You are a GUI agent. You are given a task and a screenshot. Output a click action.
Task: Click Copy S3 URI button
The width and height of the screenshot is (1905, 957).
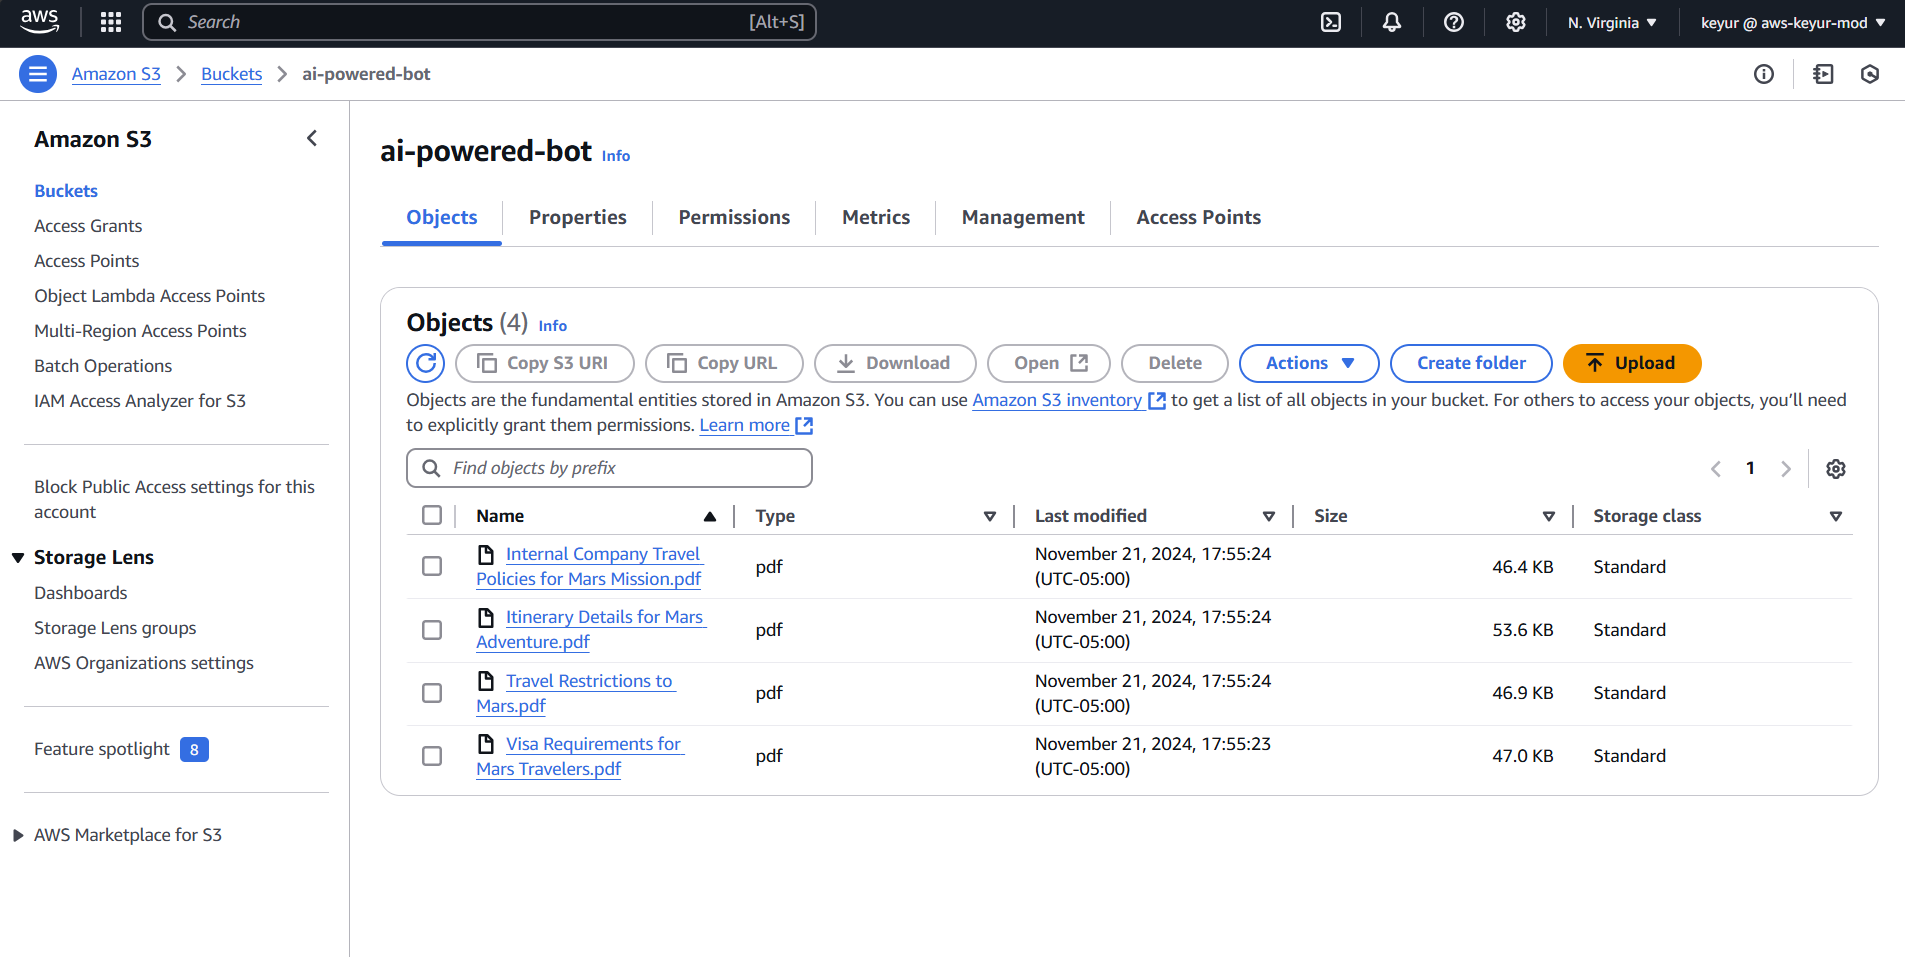[545, 363]
